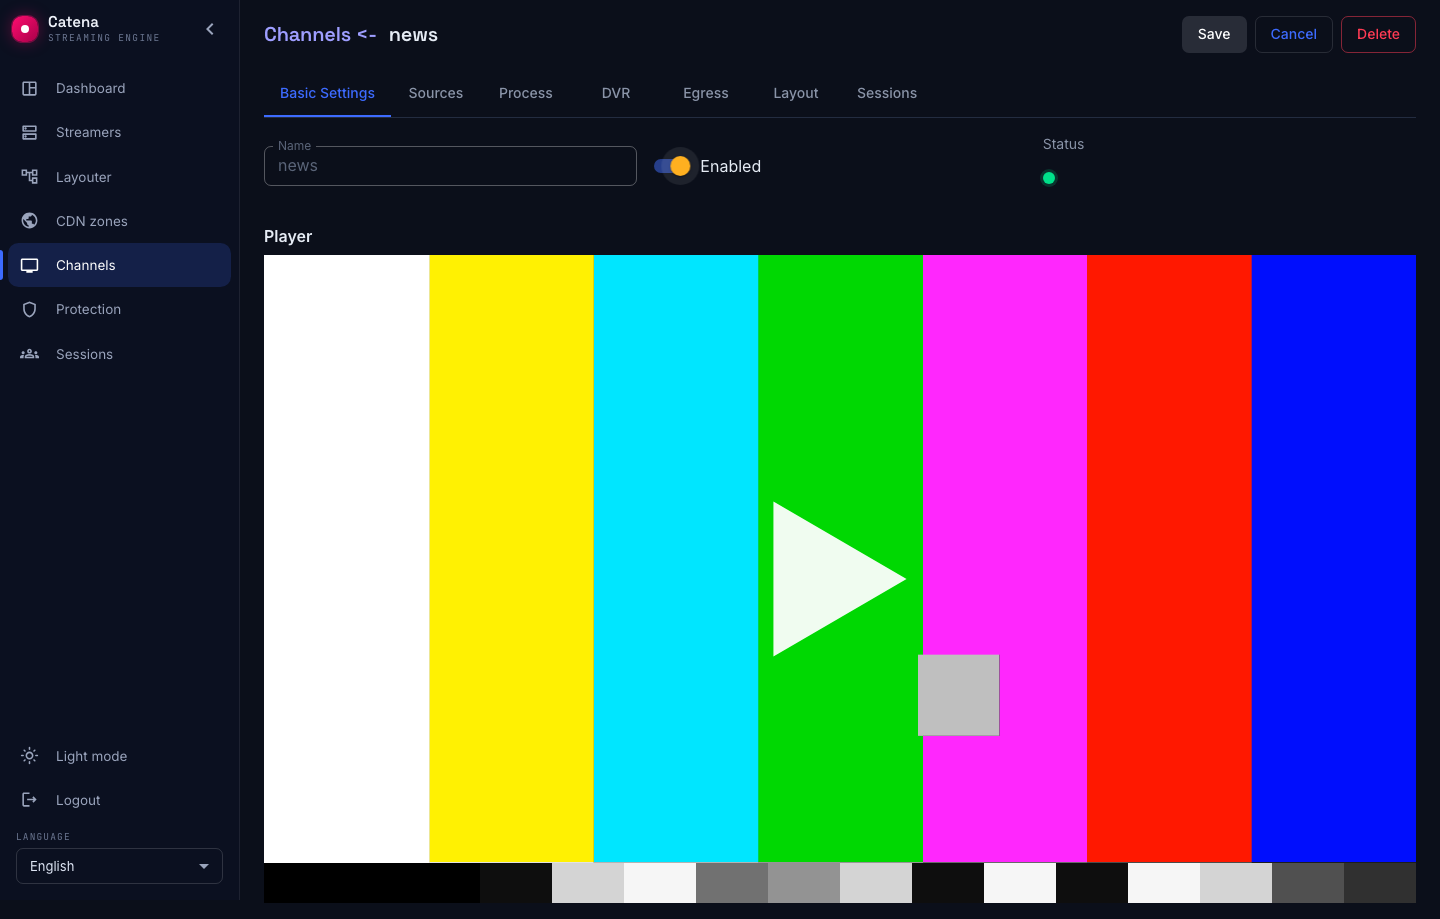Image resolution: width=1440 pixels, height=919 pixels.
Task: Open Layouter via its tree icon
Action: pyautogui.click(x=30, y=177)
